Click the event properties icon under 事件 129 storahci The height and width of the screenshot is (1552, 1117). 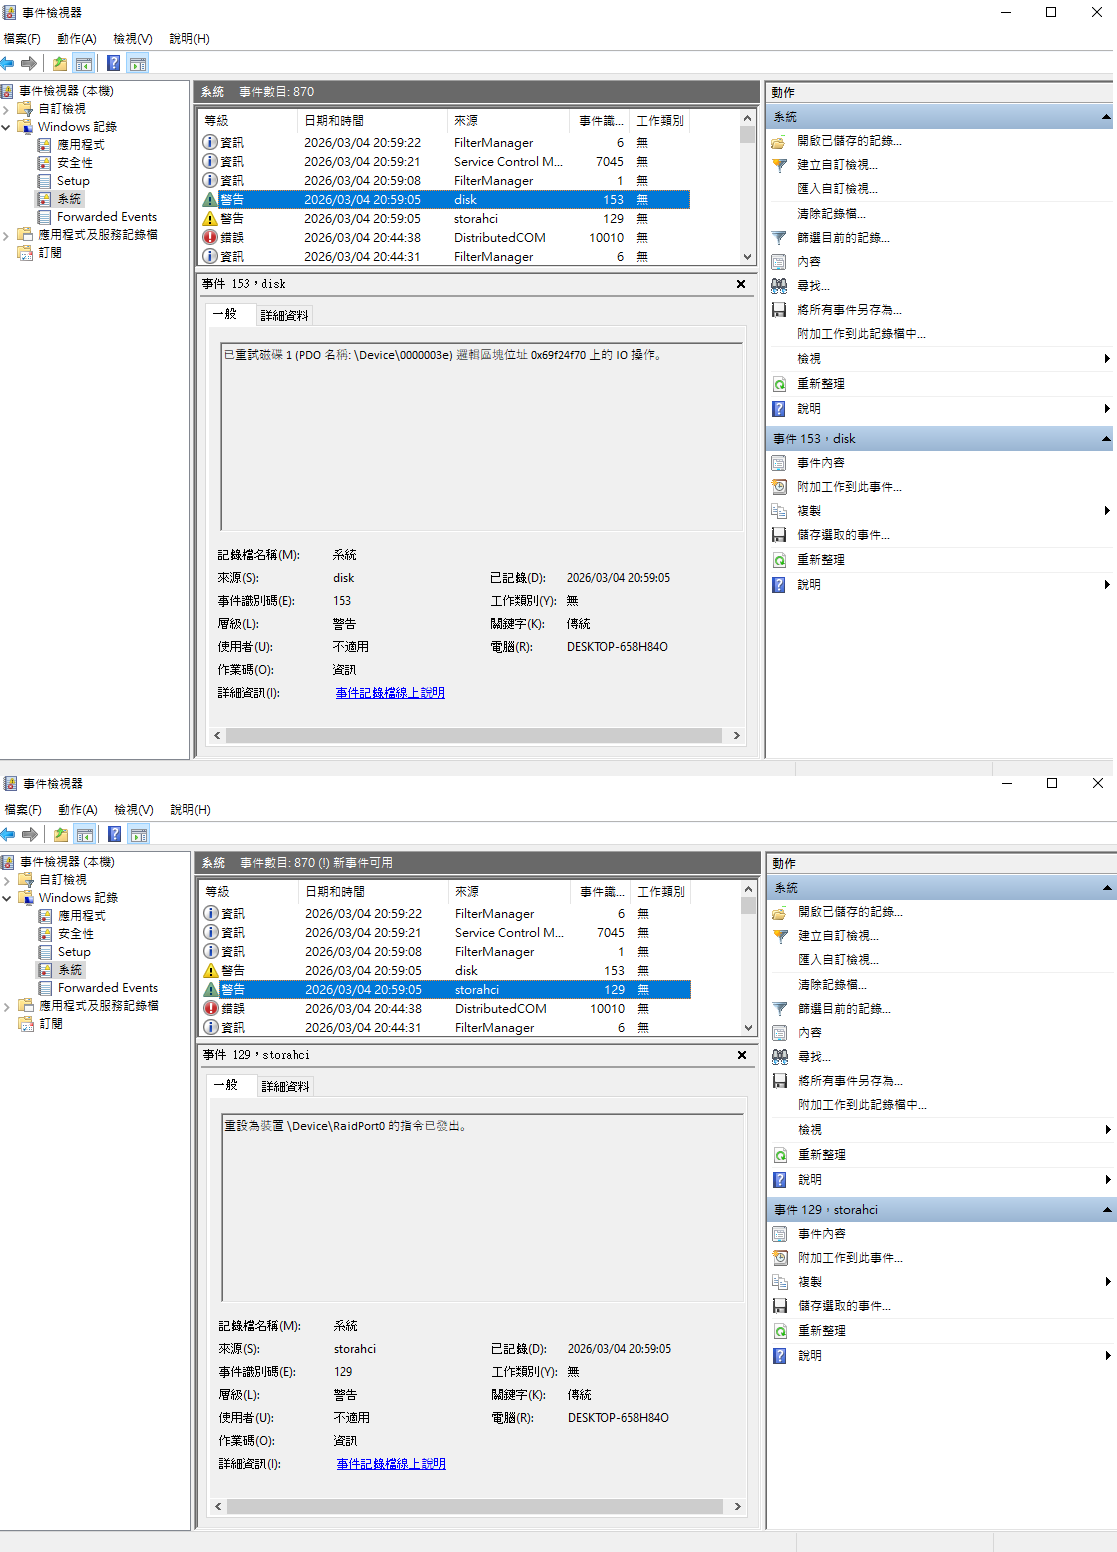[780, 1234]
